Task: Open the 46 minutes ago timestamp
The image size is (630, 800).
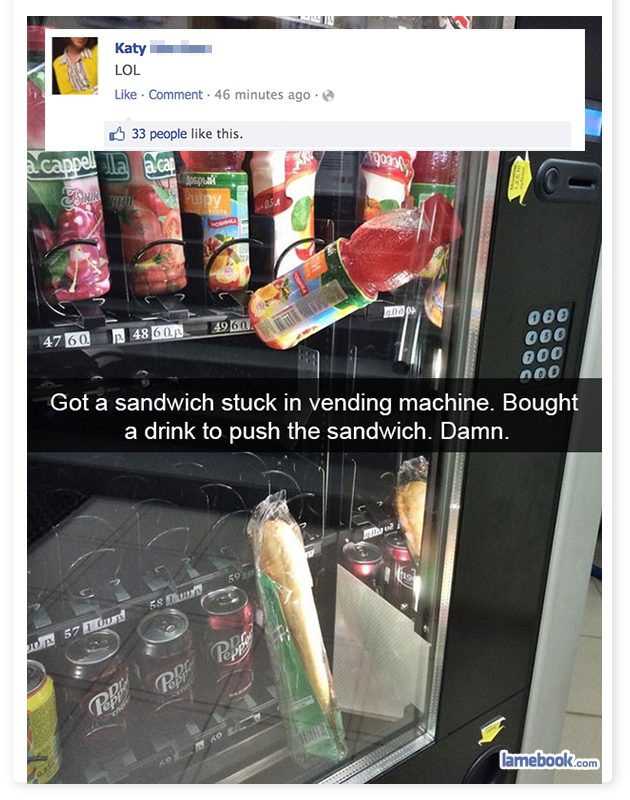Action: click(262, 95)
